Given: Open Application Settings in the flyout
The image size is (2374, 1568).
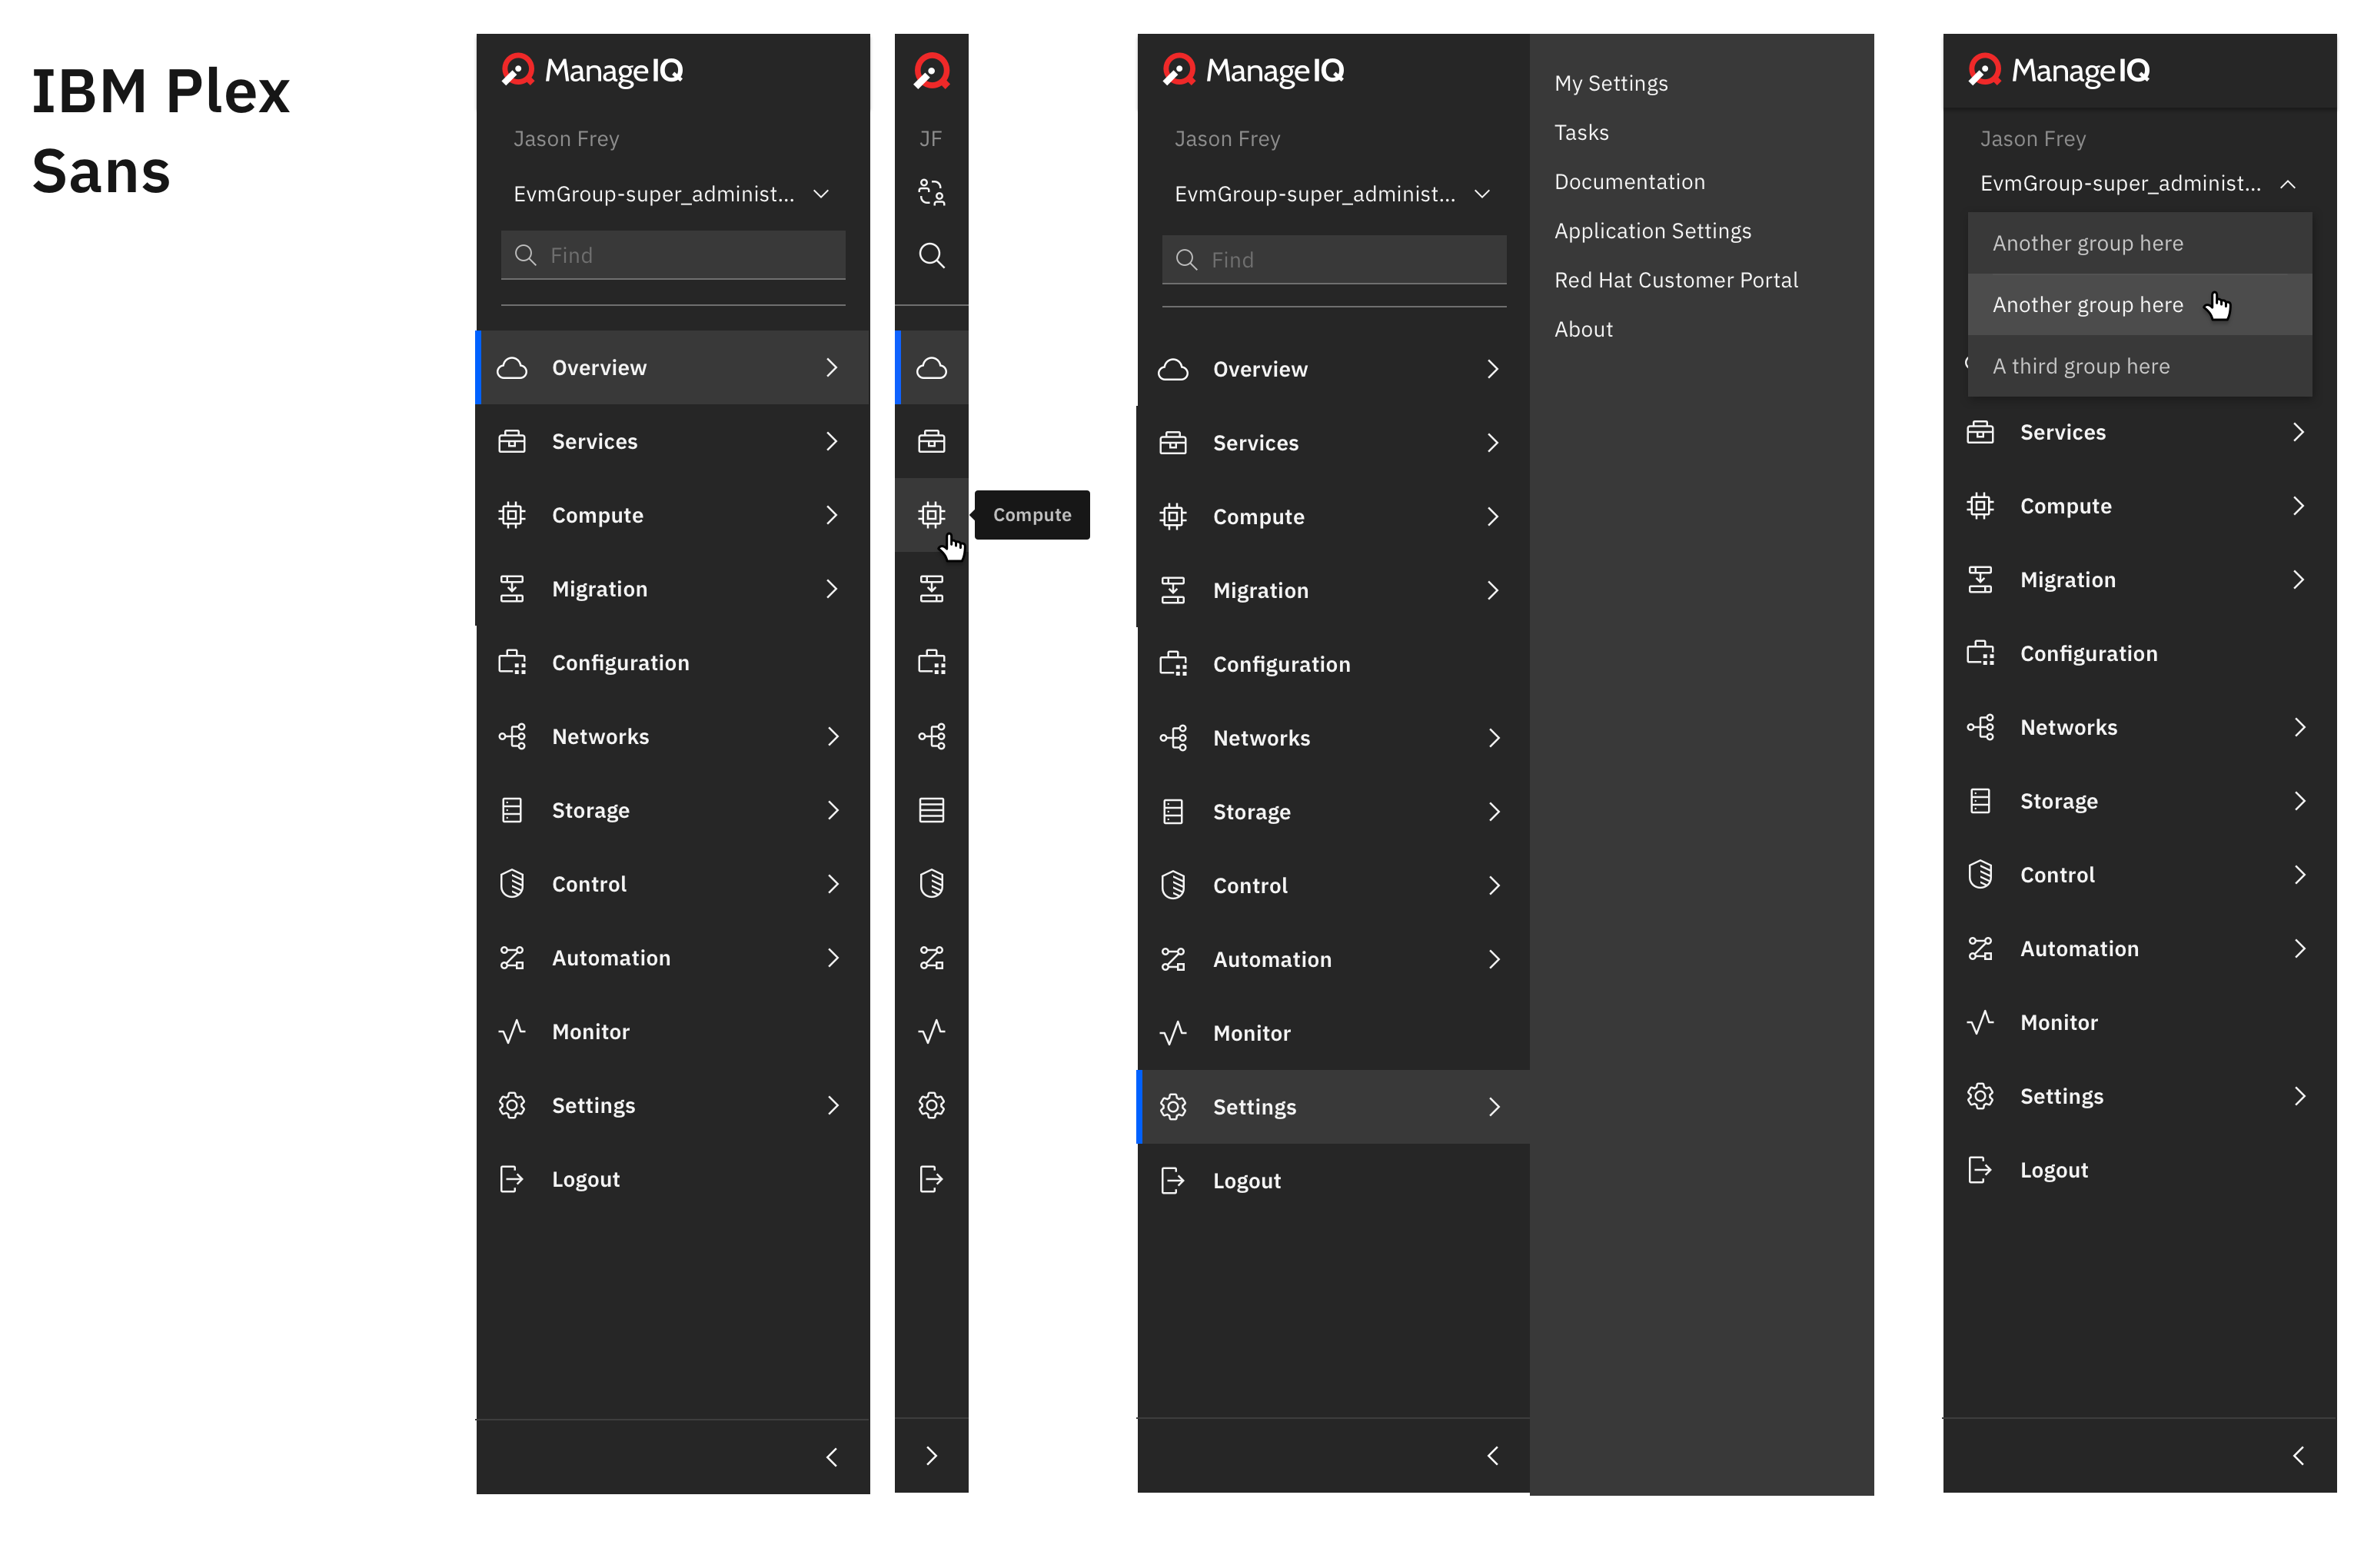Looking at the screenshot, I should pyautogui.click(x=1652, y=231).
